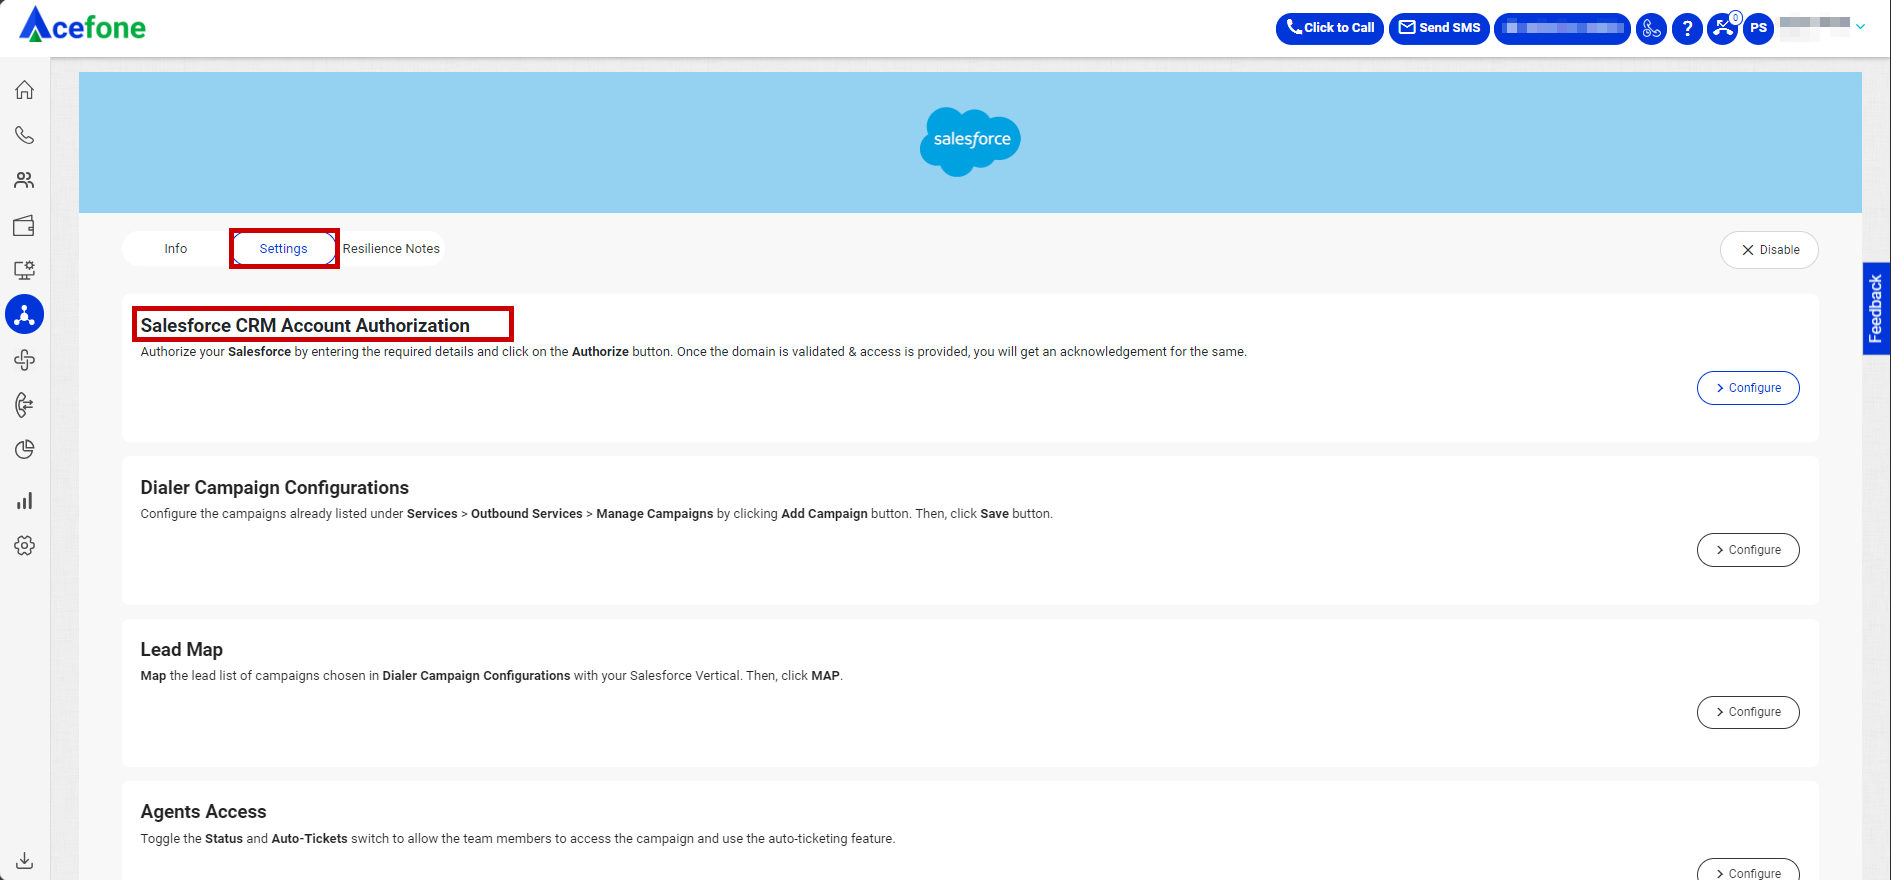Expand the account dropdown chevron
This screenshot has width=1891, height=880.
coord(1861,27)
